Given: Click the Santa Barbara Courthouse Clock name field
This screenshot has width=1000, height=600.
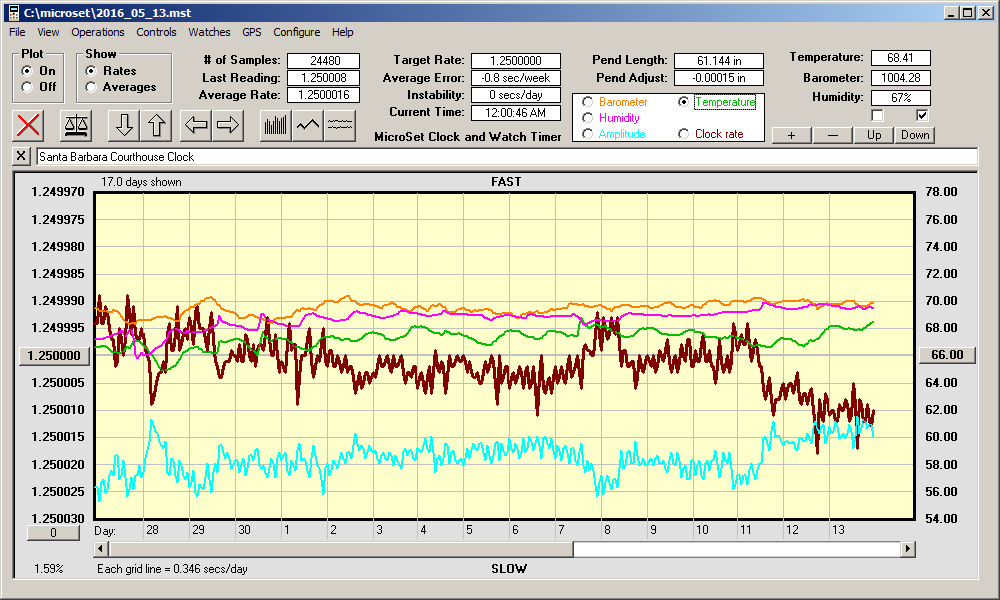Looking at the screenshot, I should [507, 156].
